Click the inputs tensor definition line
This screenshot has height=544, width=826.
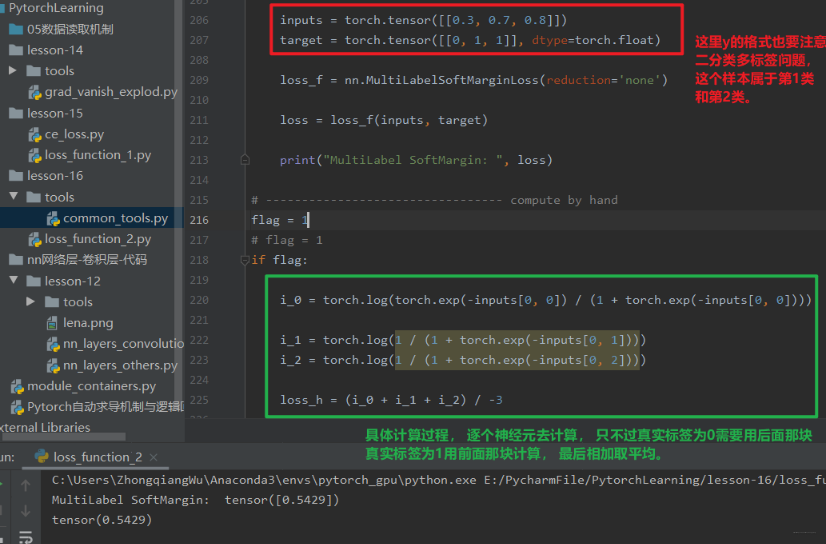click(x=423, y=20)
